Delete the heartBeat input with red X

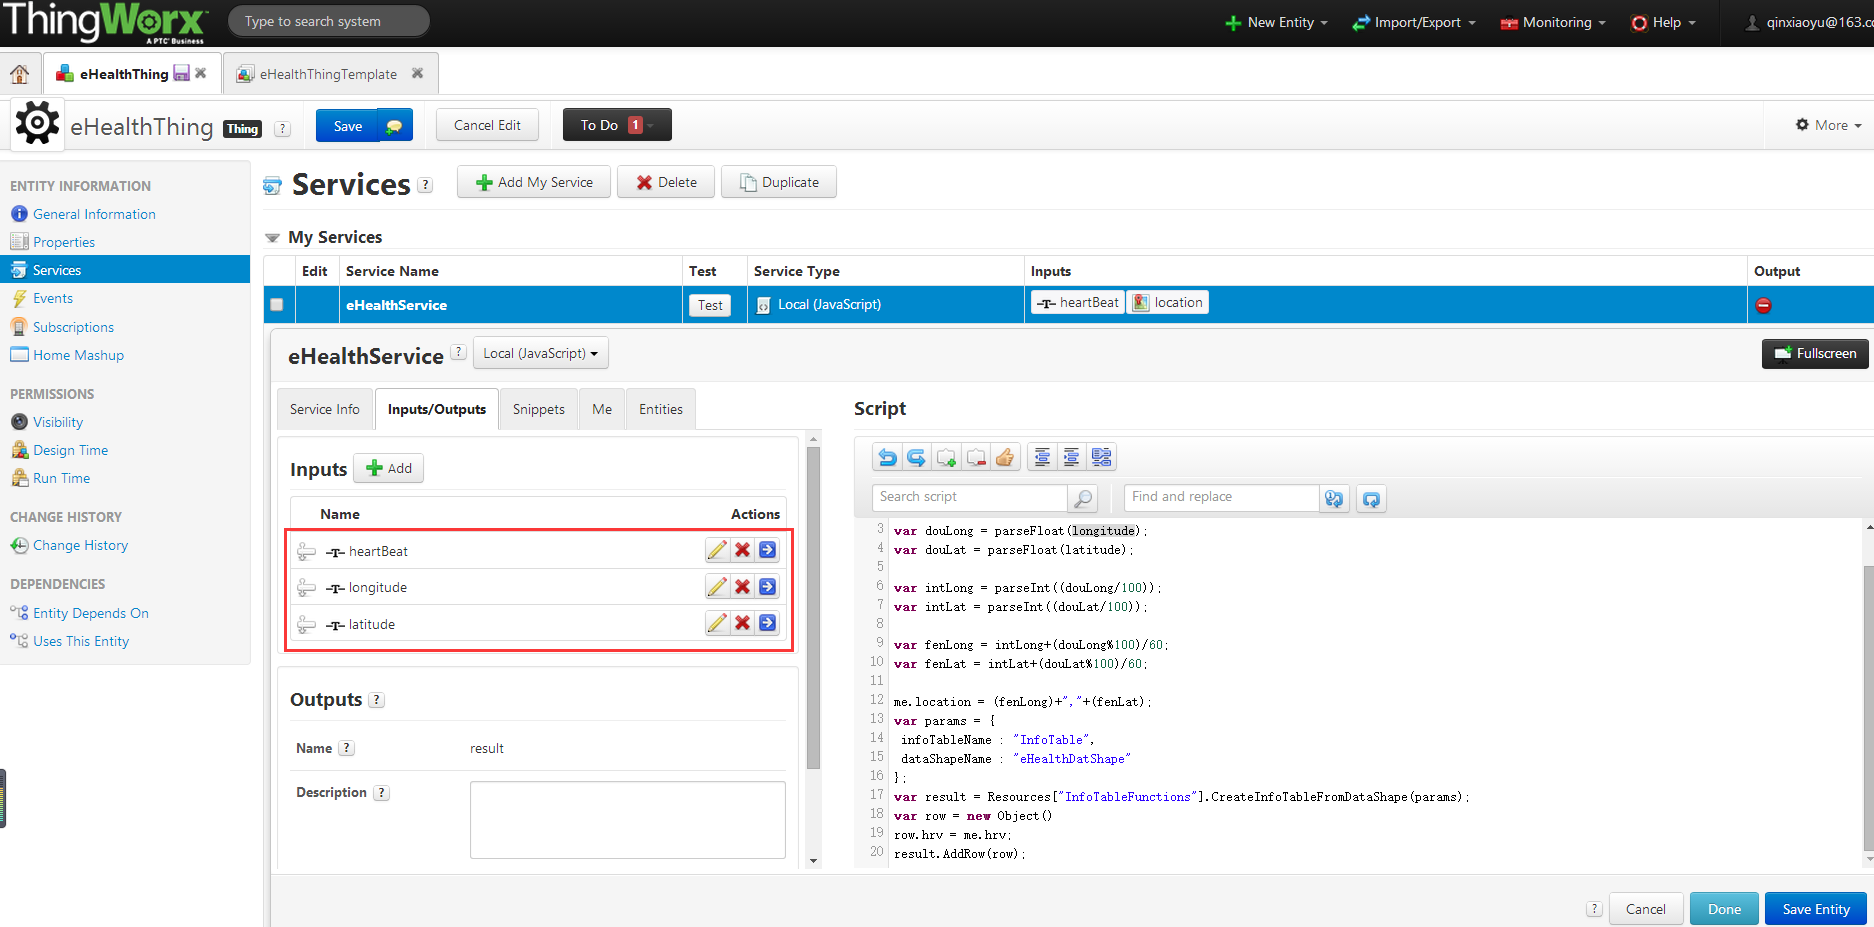[742, 550]
